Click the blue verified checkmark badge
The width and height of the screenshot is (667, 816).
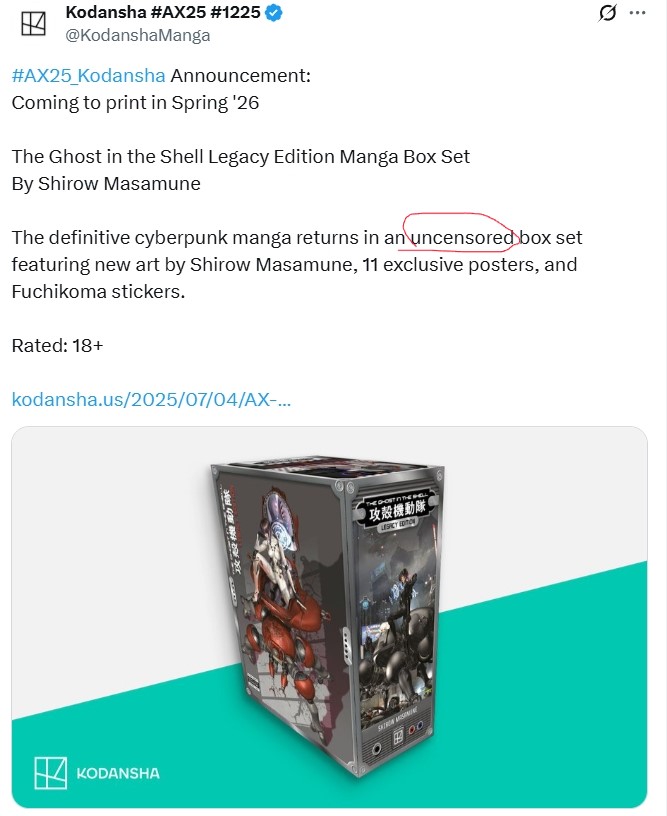274,12
